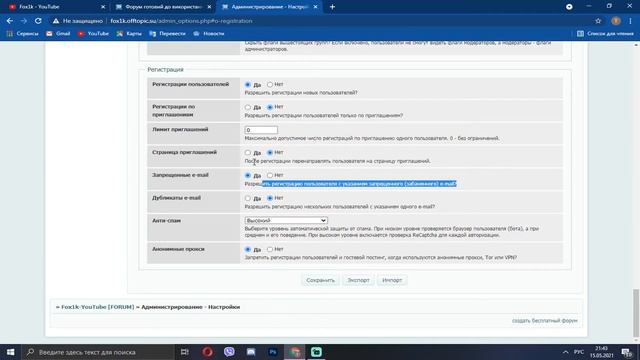The width and height of the screenshot is (640, 360).
Task: Open the создать бесплатный форум link
Action: [x=544, y=321]
